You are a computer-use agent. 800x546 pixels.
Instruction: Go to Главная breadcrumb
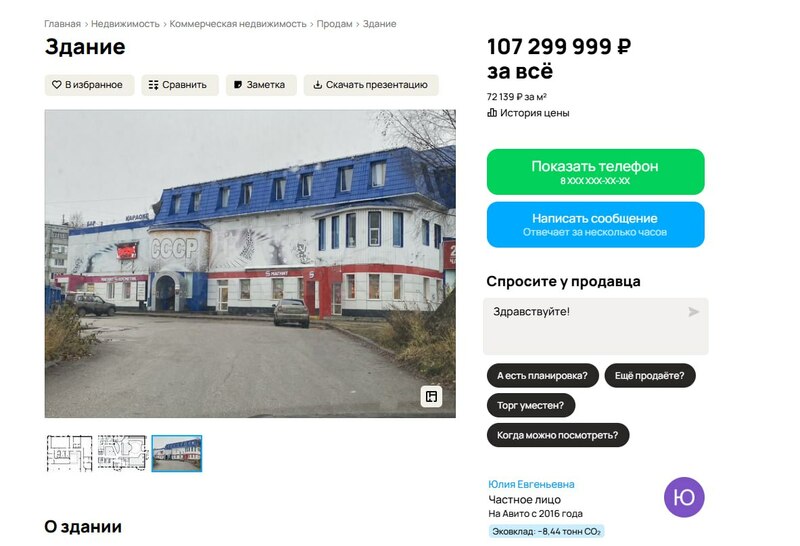click(62, 24)
